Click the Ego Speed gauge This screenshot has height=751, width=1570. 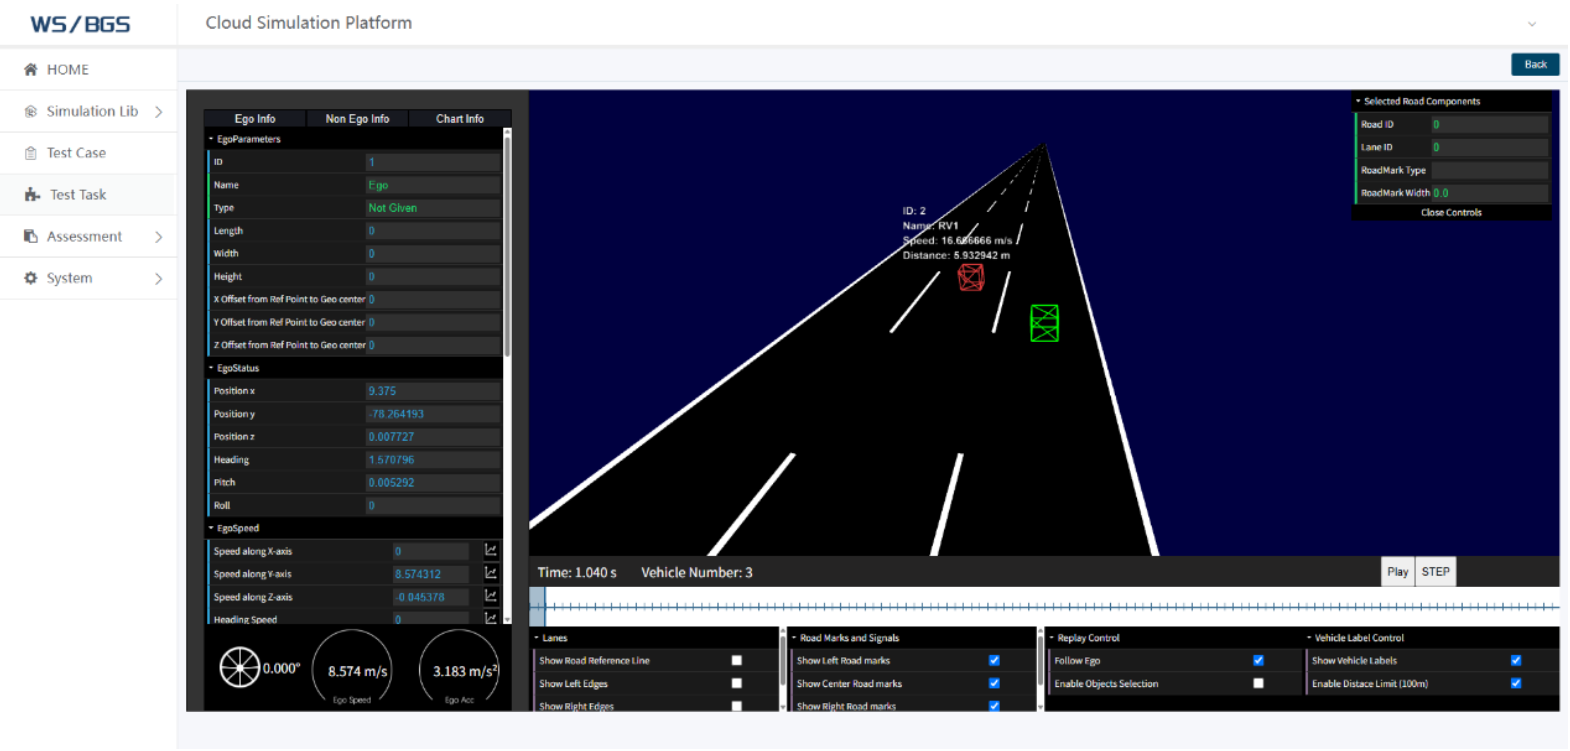352,670
